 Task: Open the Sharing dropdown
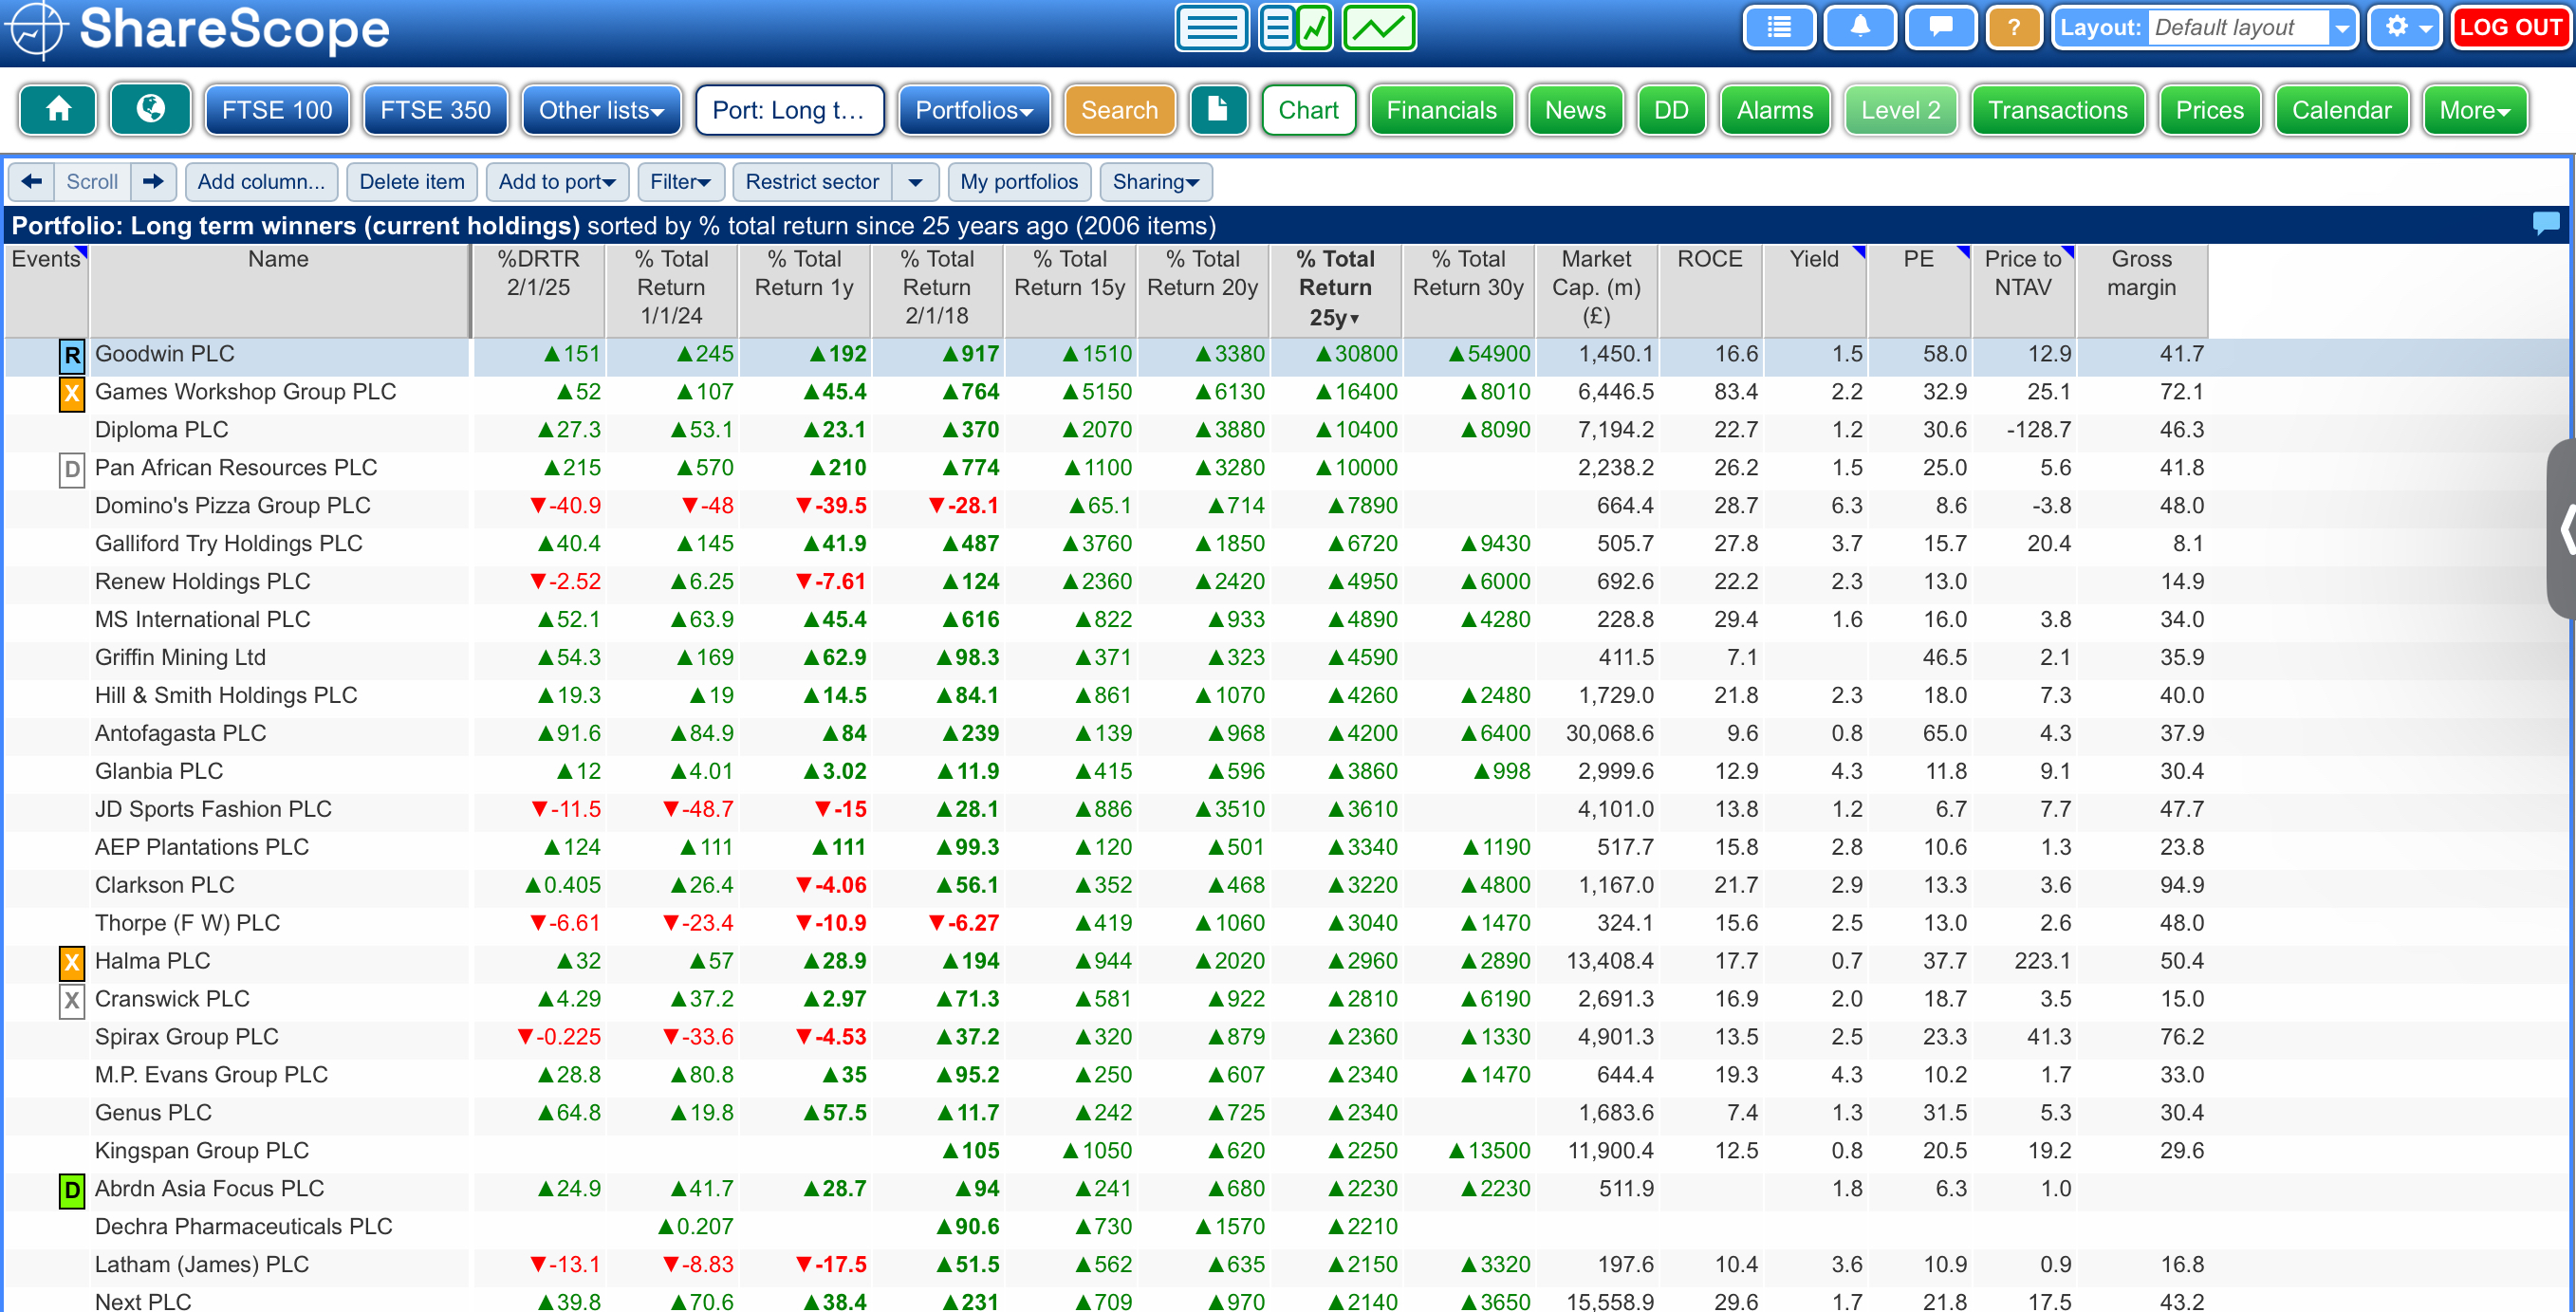(x=1155, y=181)
